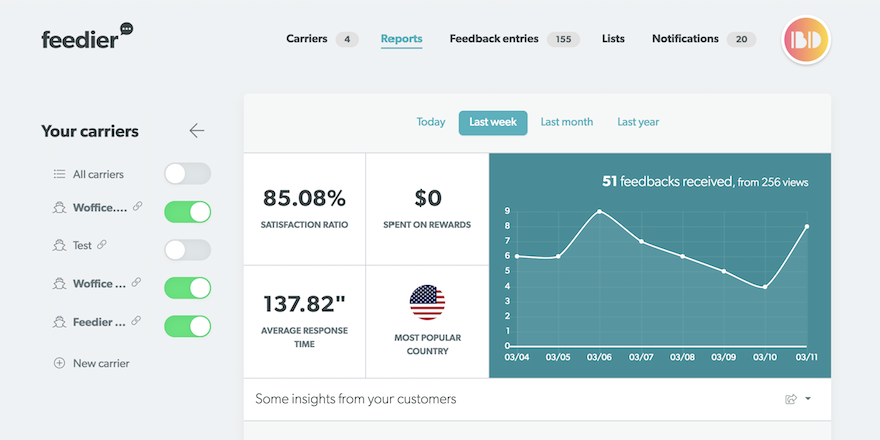Collapse carriers sidebar with back arrow
Image resolution: width=880 pixels, height=440 pixels.
(x=196, y=131)
